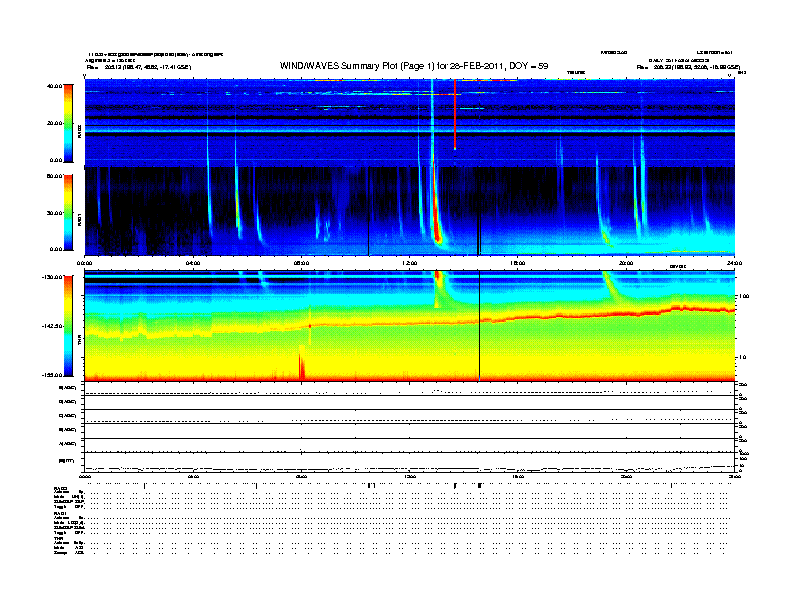Screen dimensions: 792x612
Task: Click the 00:00 label below RAD1 spectrogram
Action: pos(84,263)
